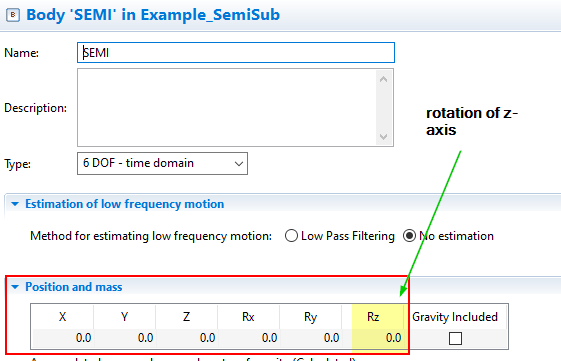Screen dimensions: 561x361
Task: Click the Rz column header
Action: pos(373,317)
